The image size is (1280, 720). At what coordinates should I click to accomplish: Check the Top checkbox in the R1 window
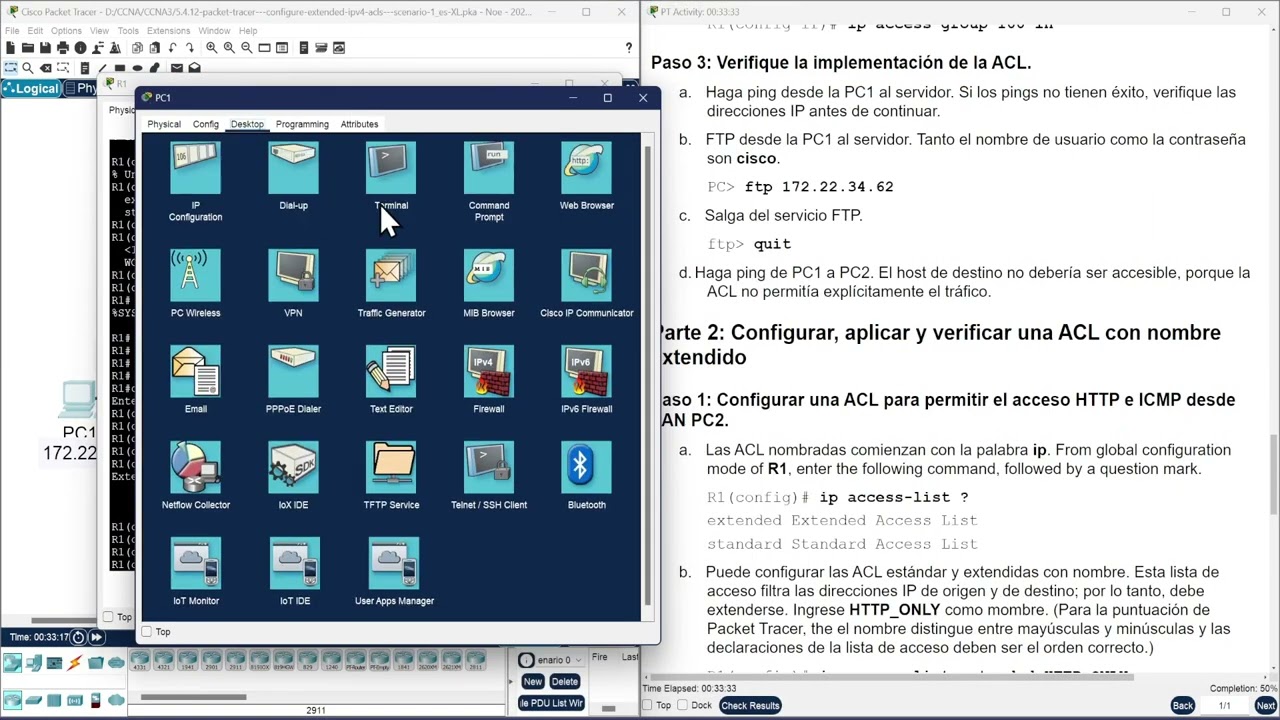click(x=109, y=616)
